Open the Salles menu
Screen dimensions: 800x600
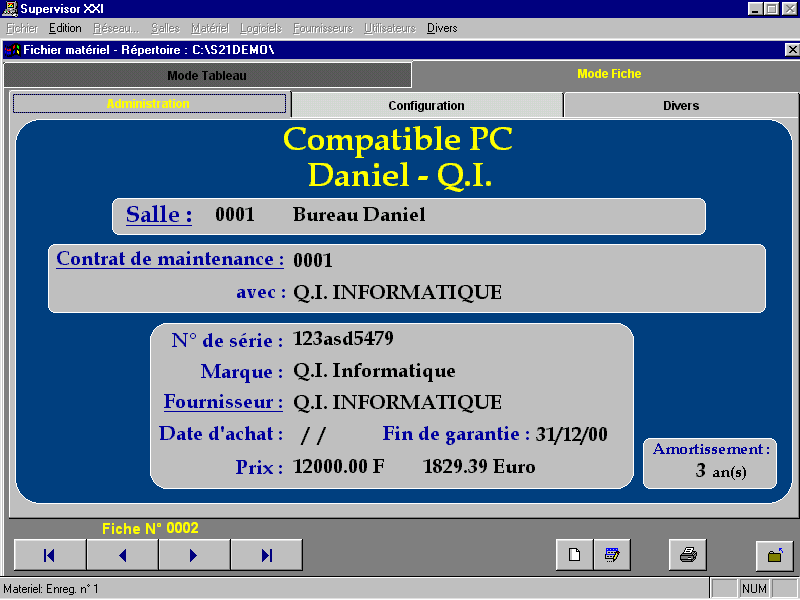coord(165,28)
